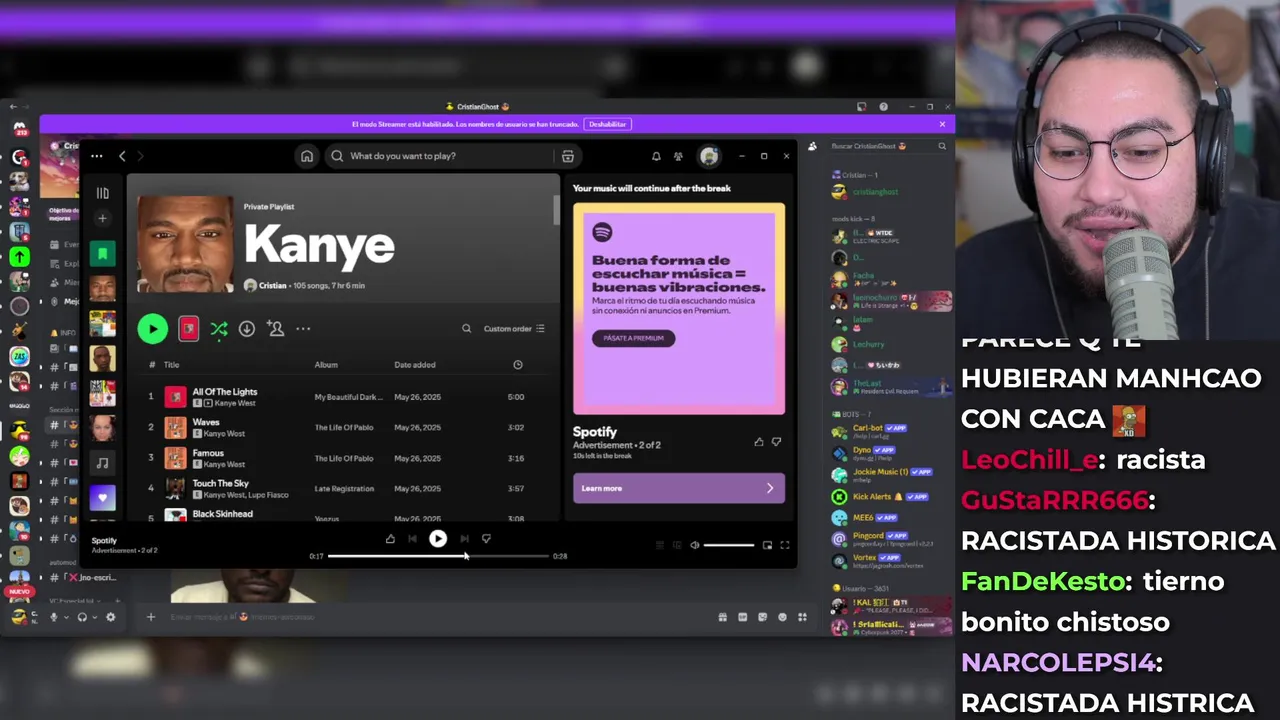Click Discord help question mark icon
Image resolution: width=1280 pixels, height=720 pixels.
(x=883, y=107)
